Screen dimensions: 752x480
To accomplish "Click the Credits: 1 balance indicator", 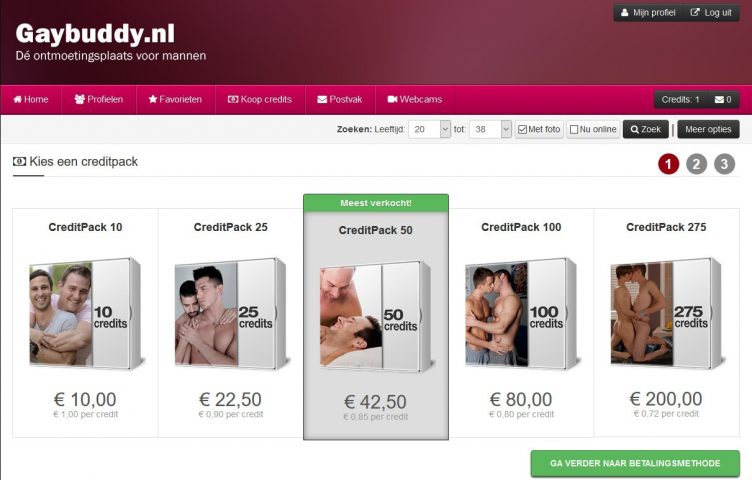I will (x=681, y=100).
